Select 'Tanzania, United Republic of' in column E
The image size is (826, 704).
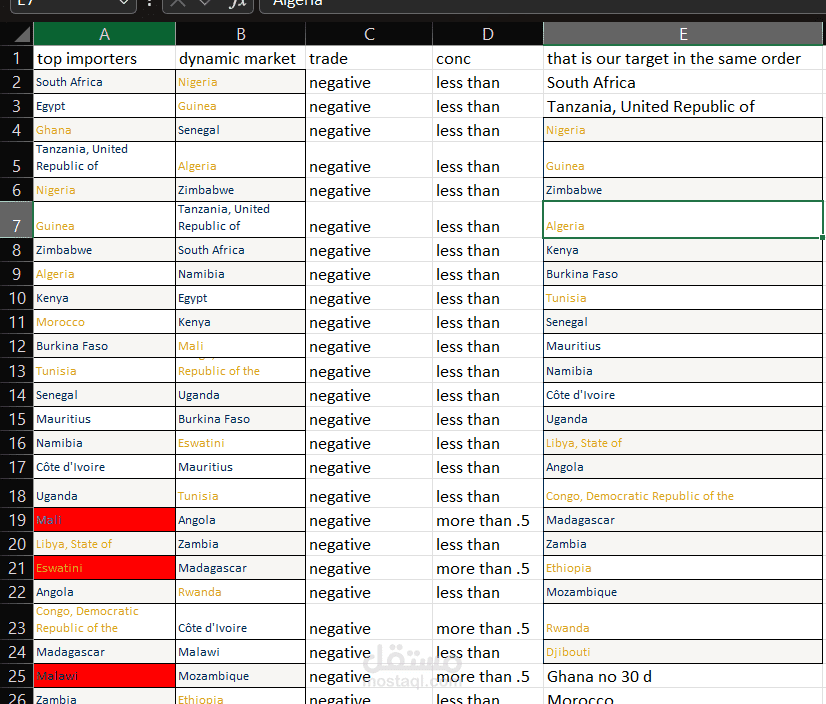tap(683, 106)
